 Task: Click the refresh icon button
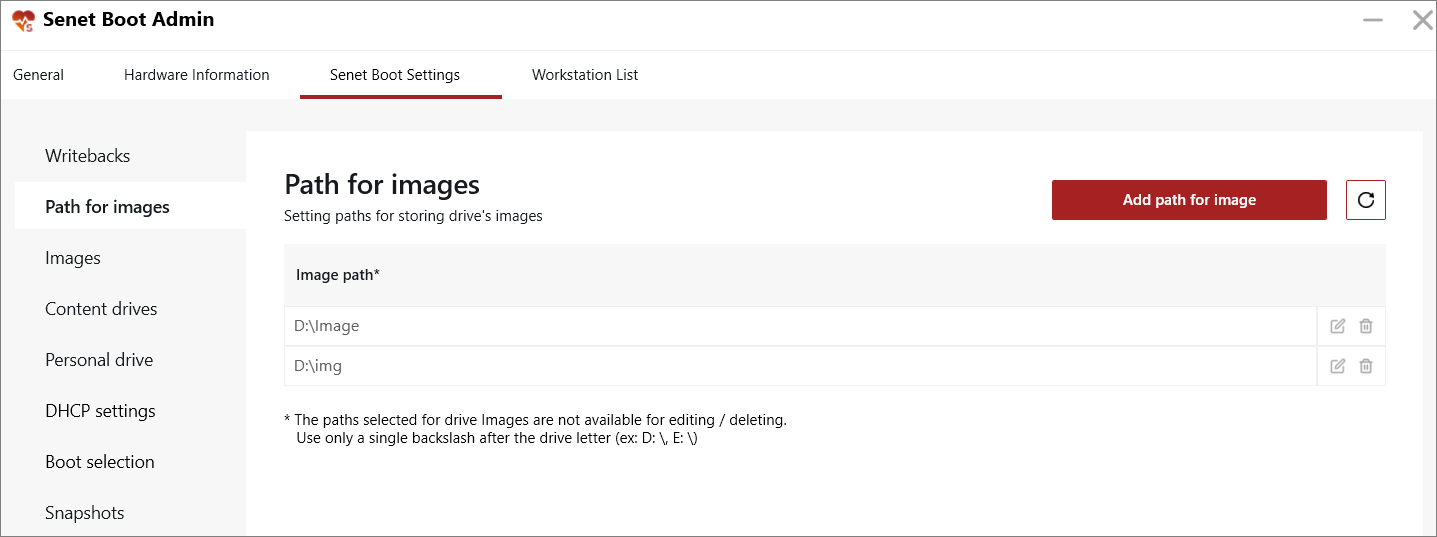[1366, 200]
